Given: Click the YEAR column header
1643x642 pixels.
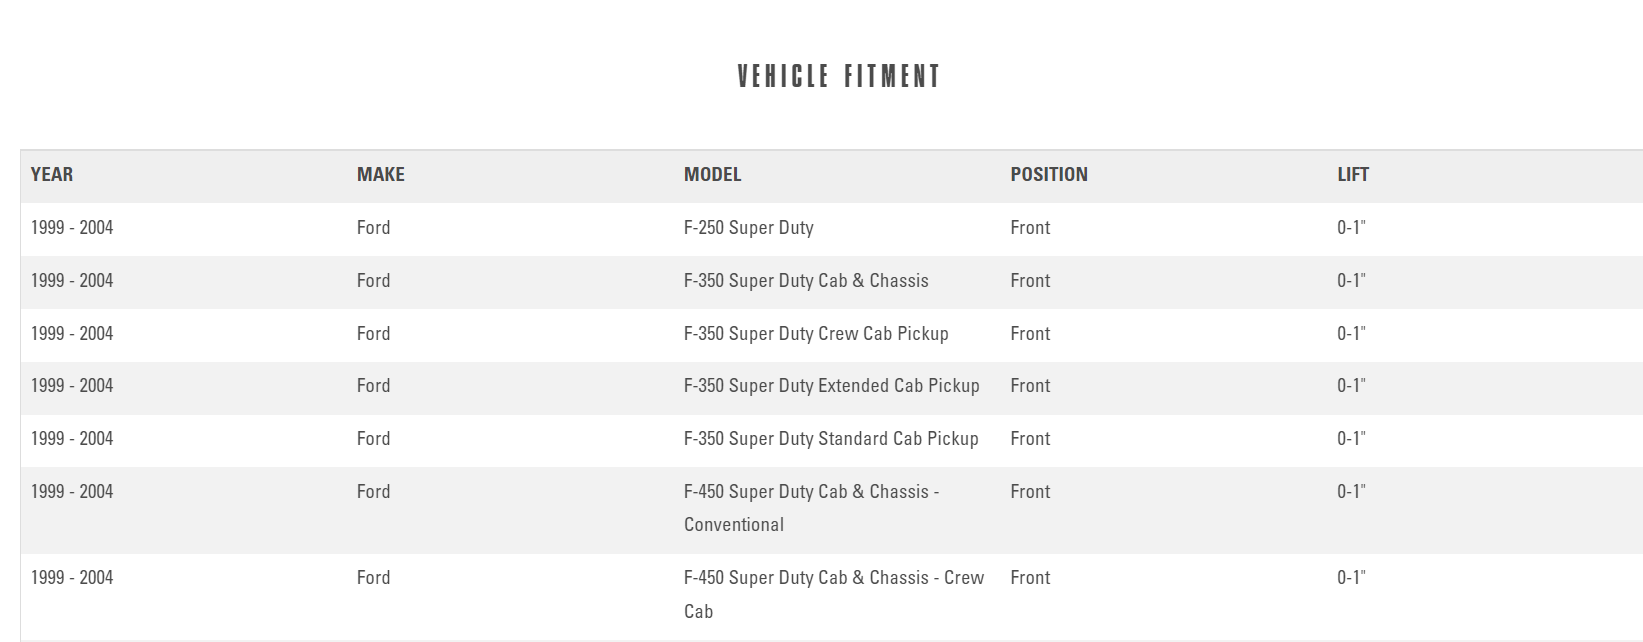Looking at the screenshot, I should coord(52,175).
